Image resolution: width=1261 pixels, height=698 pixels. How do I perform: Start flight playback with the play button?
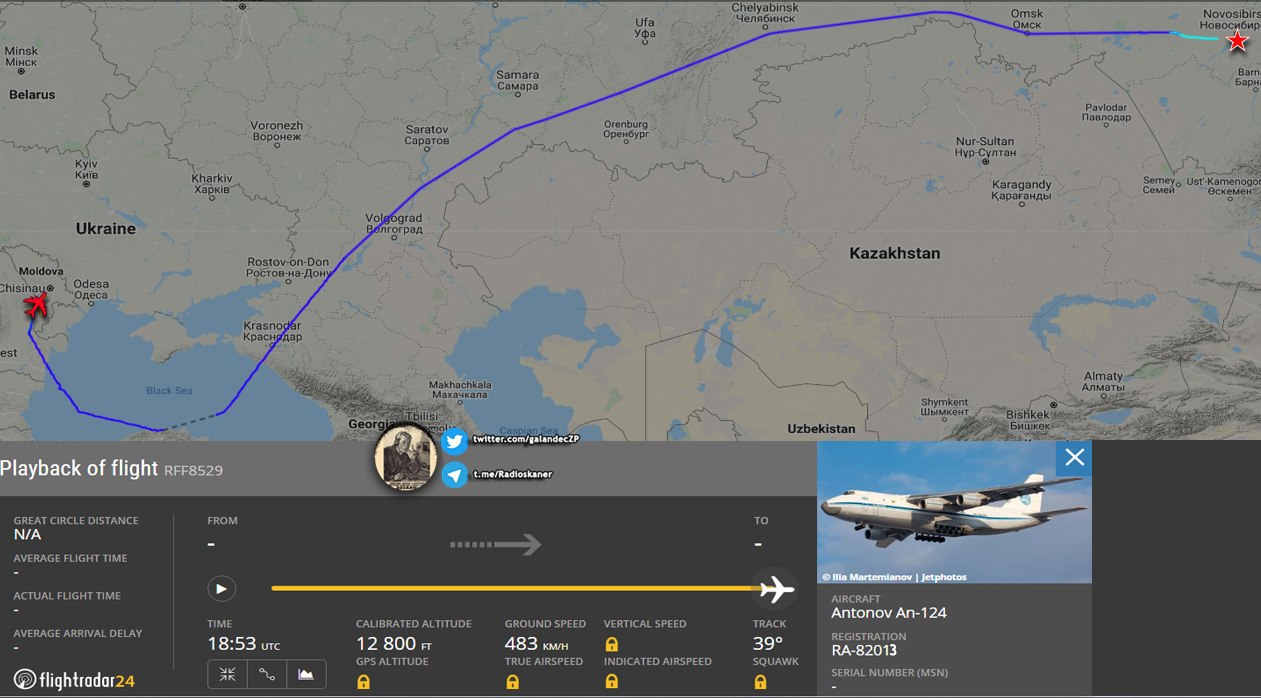click(x=221, y=589)
